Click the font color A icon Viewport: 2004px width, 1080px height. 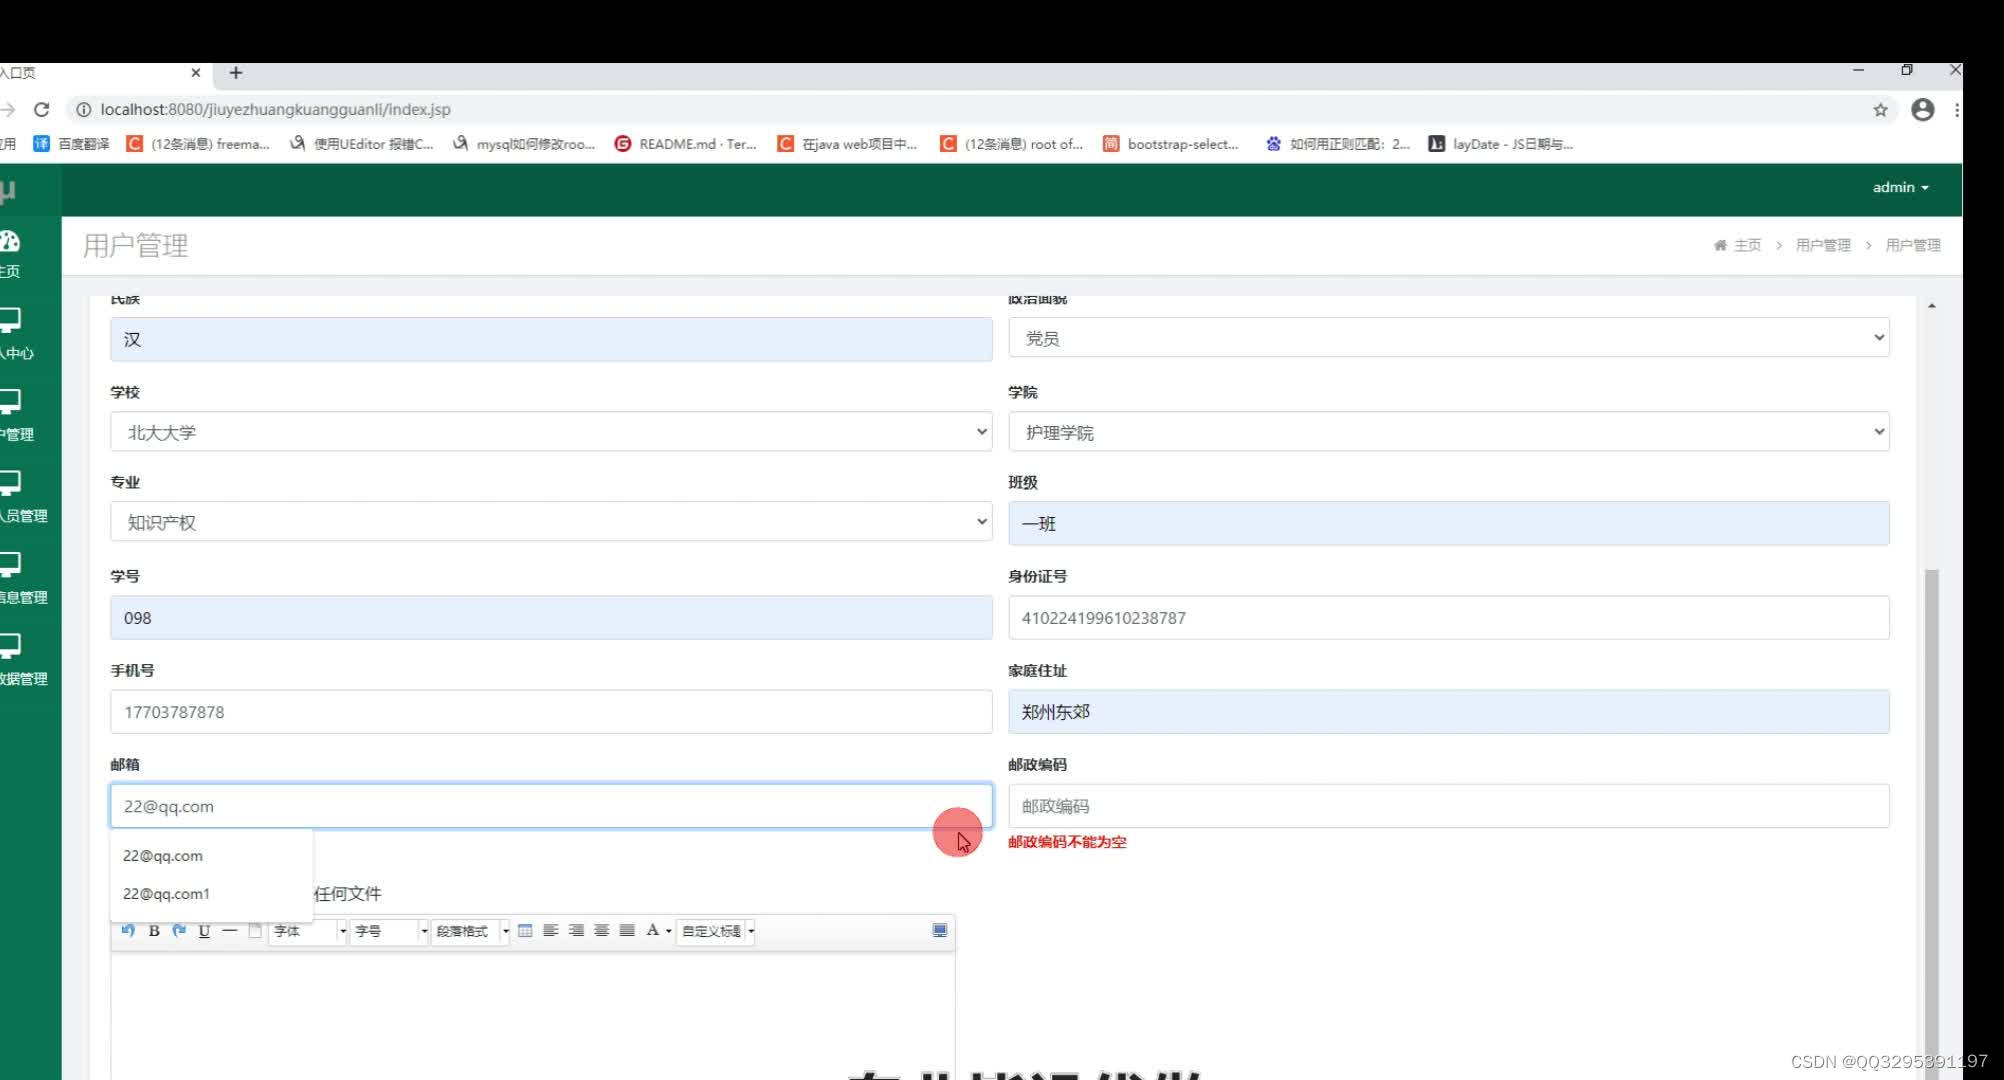click(x=652, y=930)
